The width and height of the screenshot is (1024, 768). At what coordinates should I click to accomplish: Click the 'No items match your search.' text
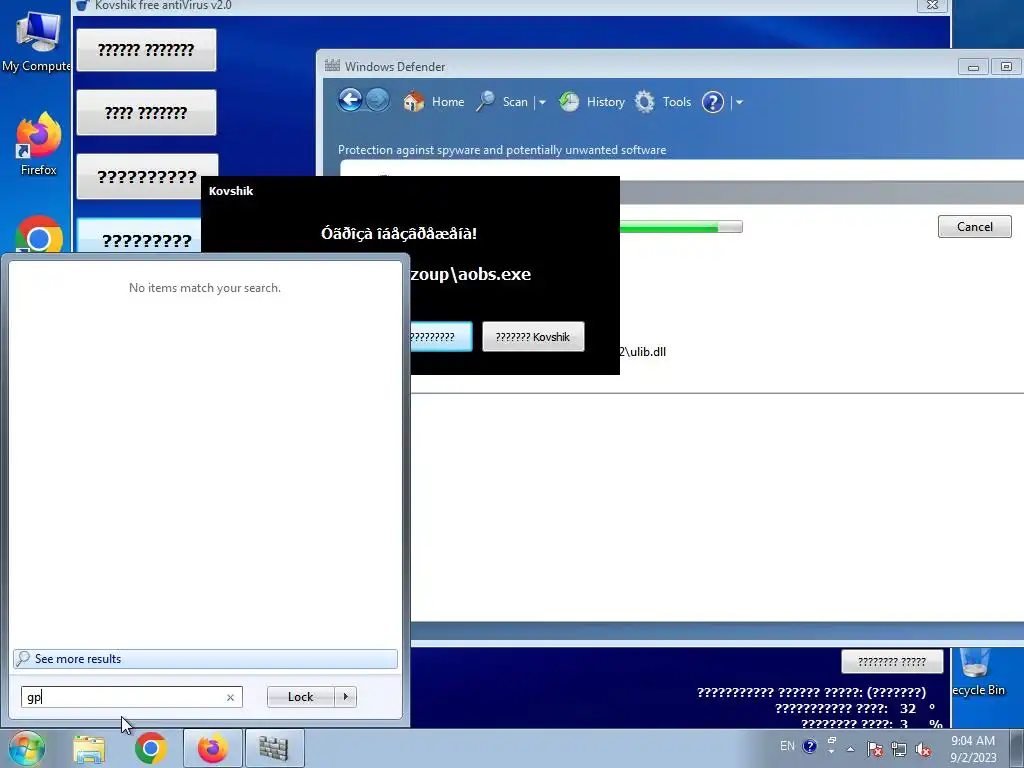tap(205, 288)
